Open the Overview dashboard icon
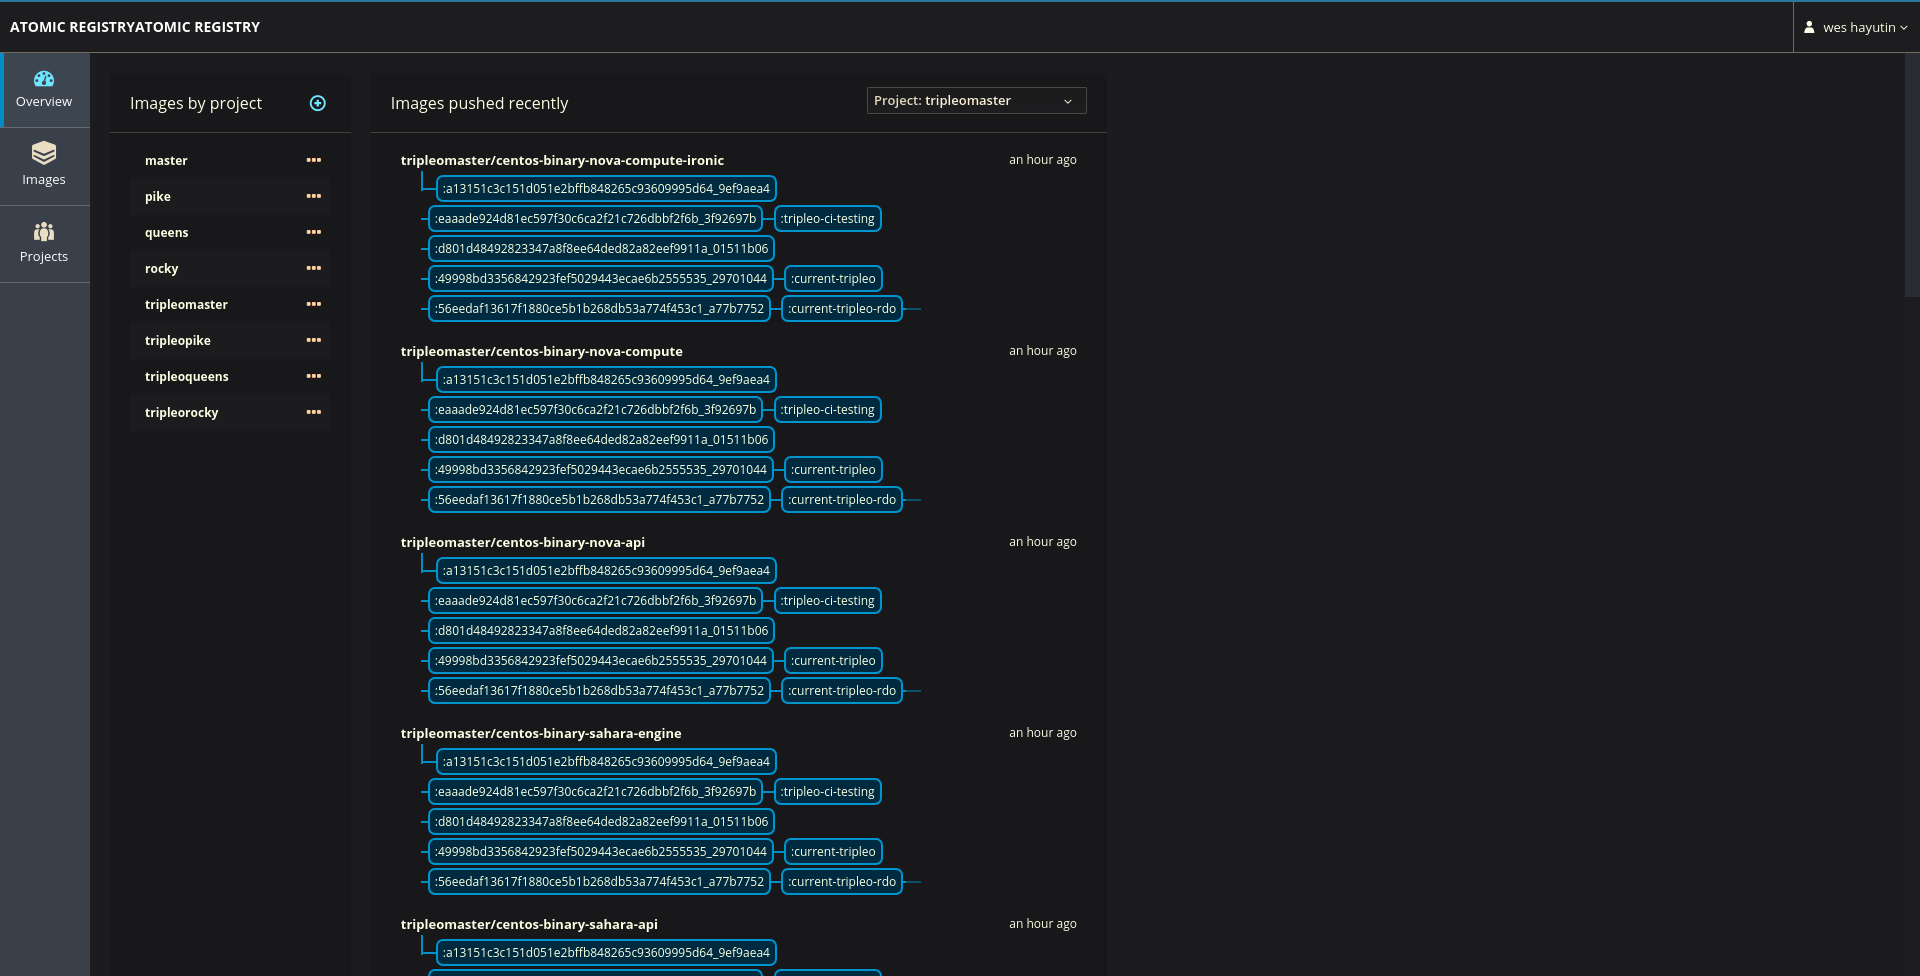Screen dimensions: 1920x976 click(44, 79)
